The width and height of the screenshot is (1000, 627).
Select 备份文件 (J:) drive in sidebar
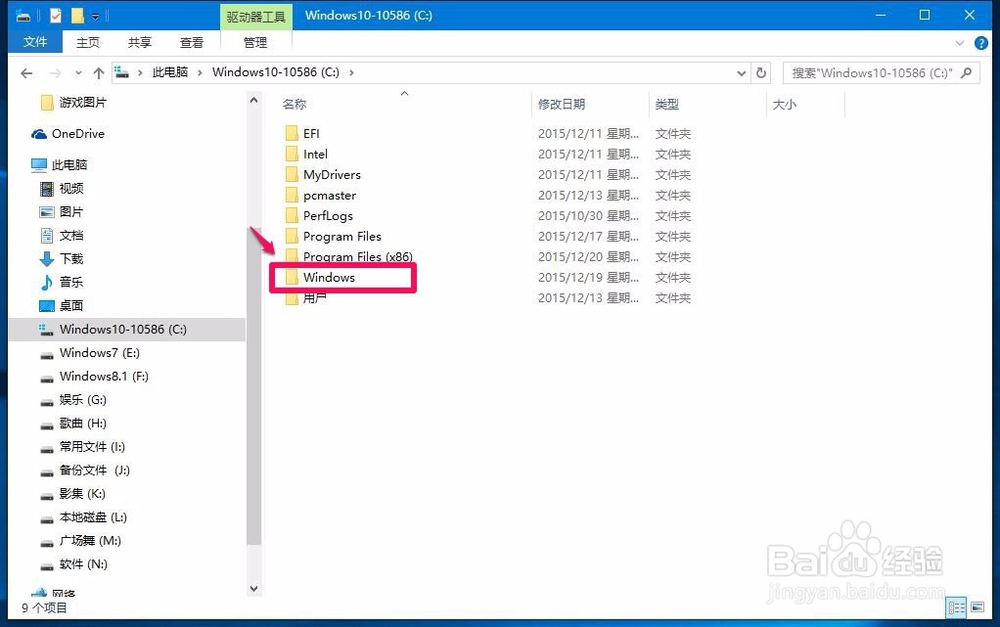94,470
